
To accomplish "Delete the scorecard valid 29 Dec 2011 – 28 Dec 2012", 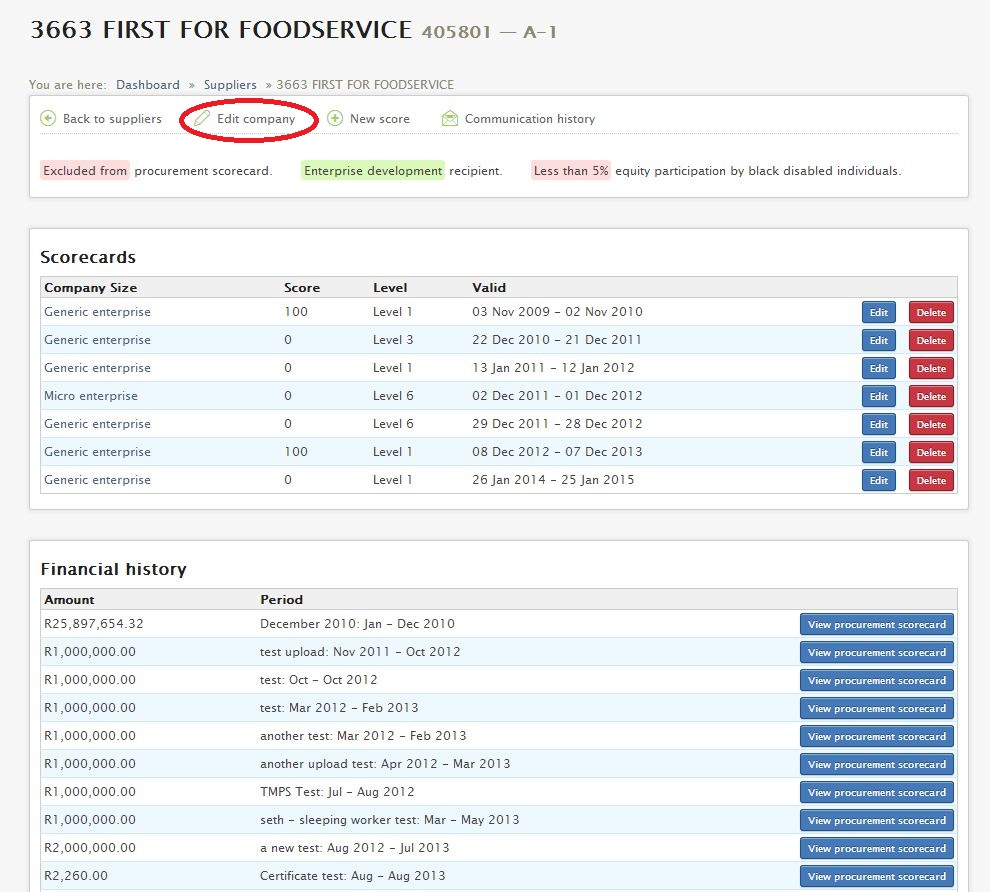I will [931, 424].
